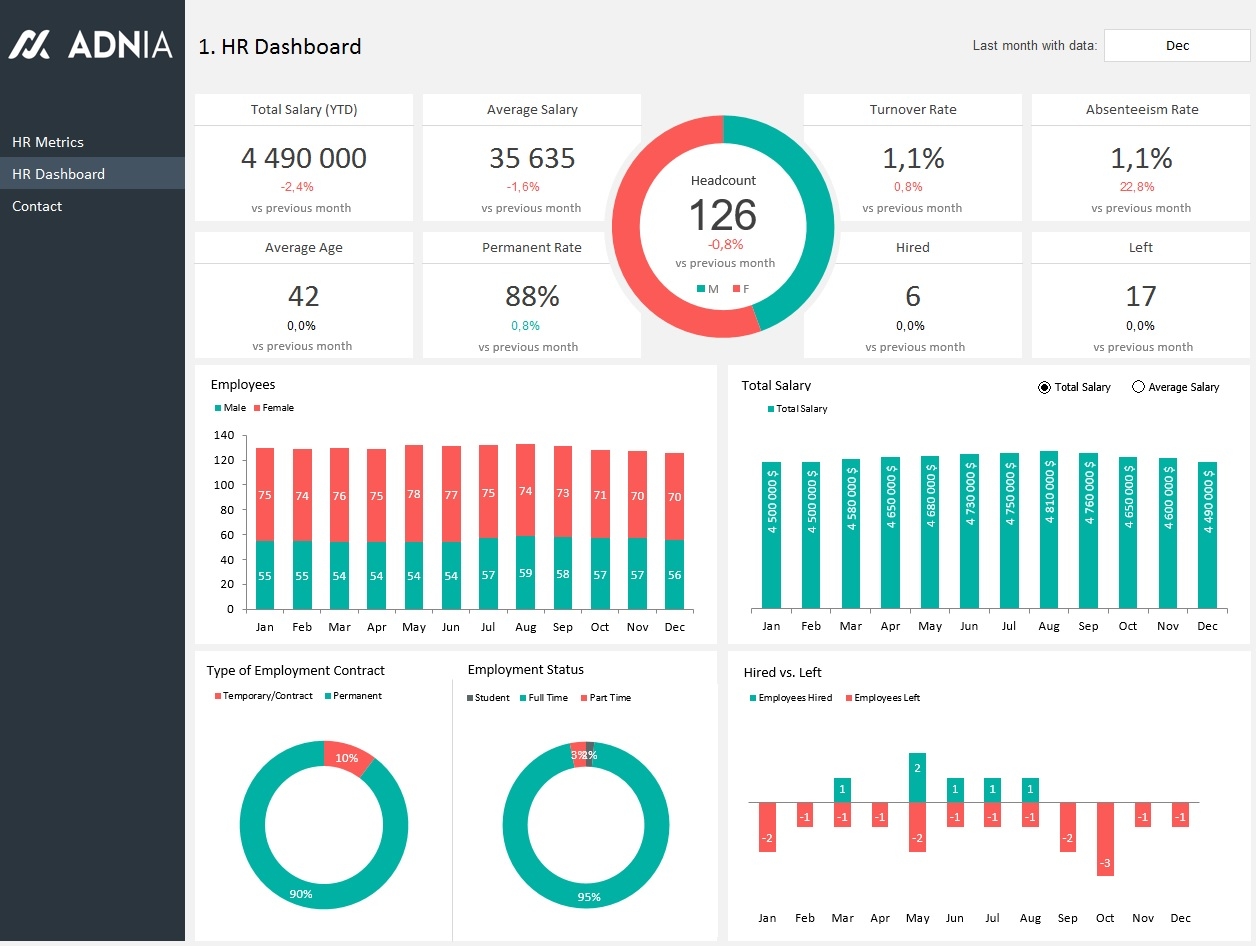Select the HR Dashboard sidebar entry
Viewport: 1256px width, 946px height.
pos(56,173)
